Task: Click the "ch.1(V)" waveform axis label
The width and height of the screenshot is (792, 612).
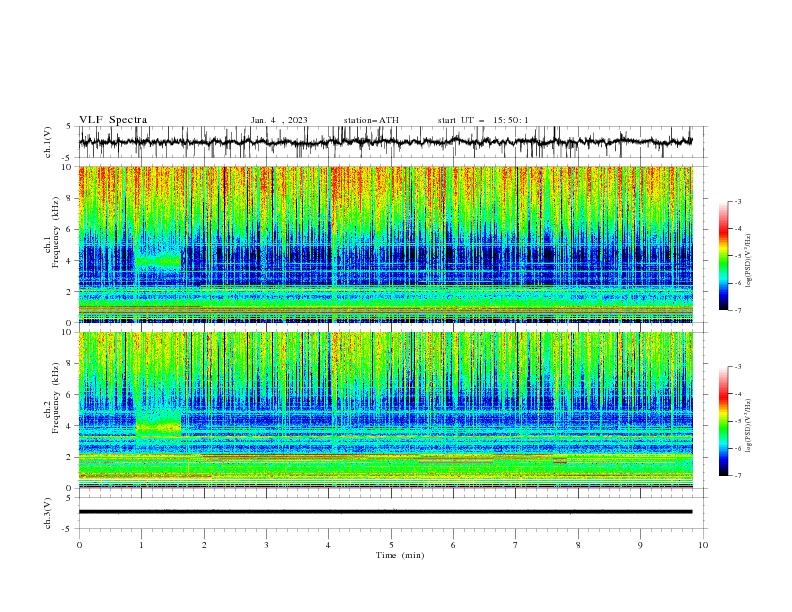Action: click(48, 142)
